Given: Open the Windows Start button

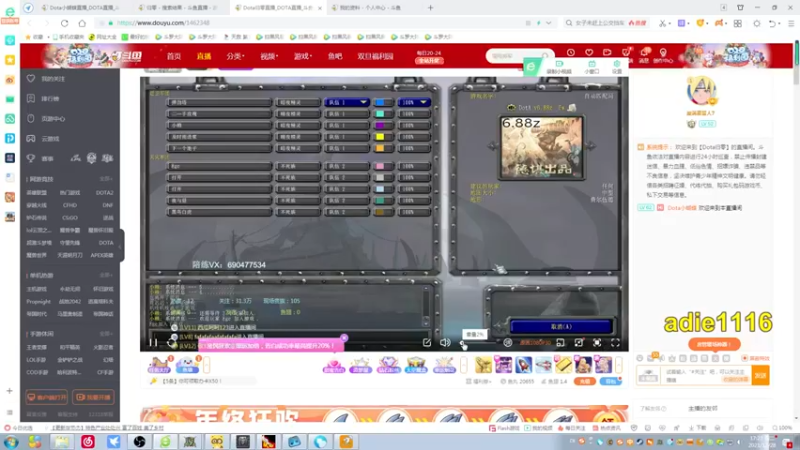Looking at the screenshot, I should [x=11, y=441].
